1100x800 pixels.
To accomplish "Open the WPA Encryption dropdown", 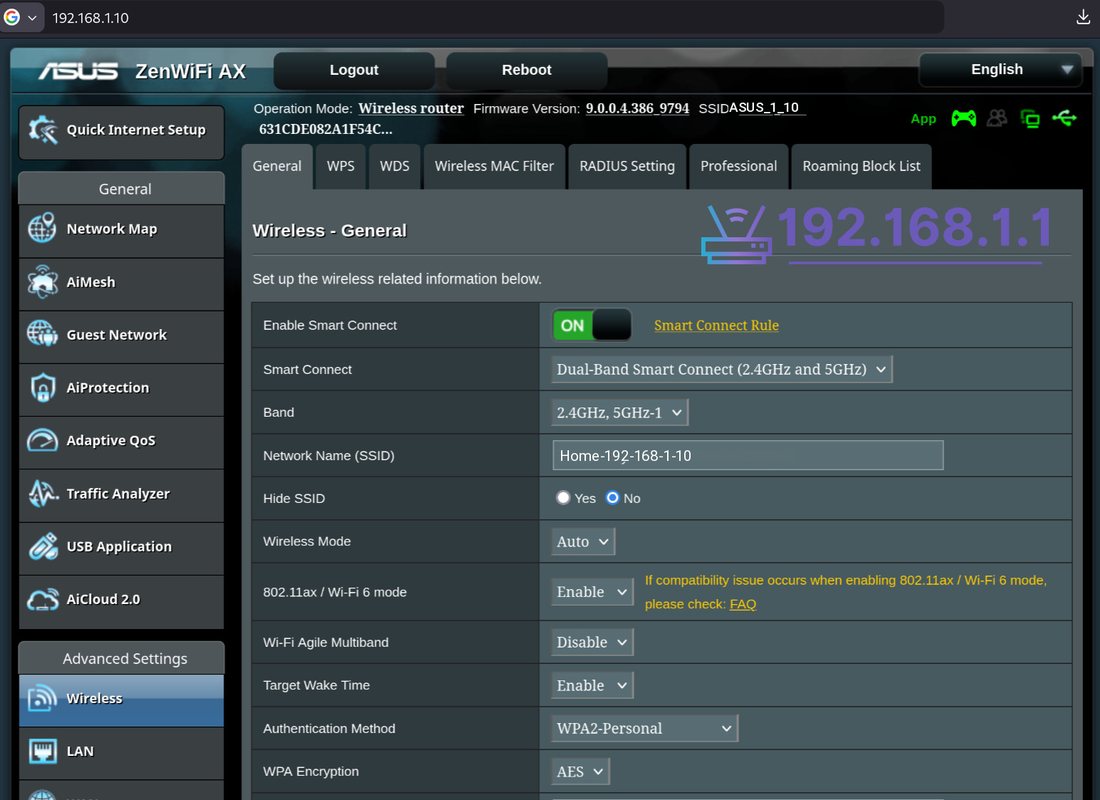I will [x=580, y=771].
